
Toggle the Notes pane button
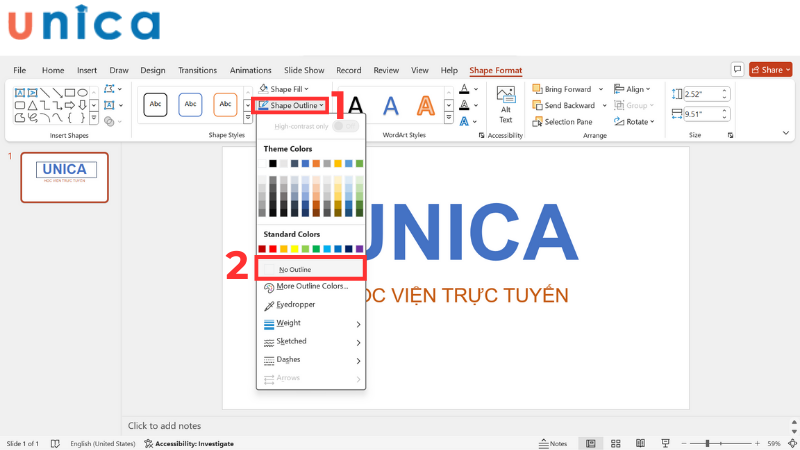[553, 443]
